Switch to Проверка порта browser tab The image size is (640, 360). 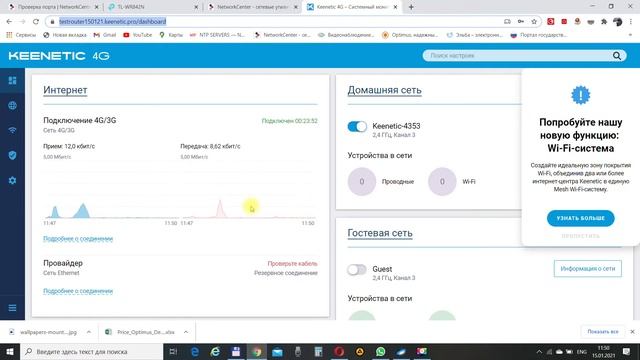coord(54,7)
